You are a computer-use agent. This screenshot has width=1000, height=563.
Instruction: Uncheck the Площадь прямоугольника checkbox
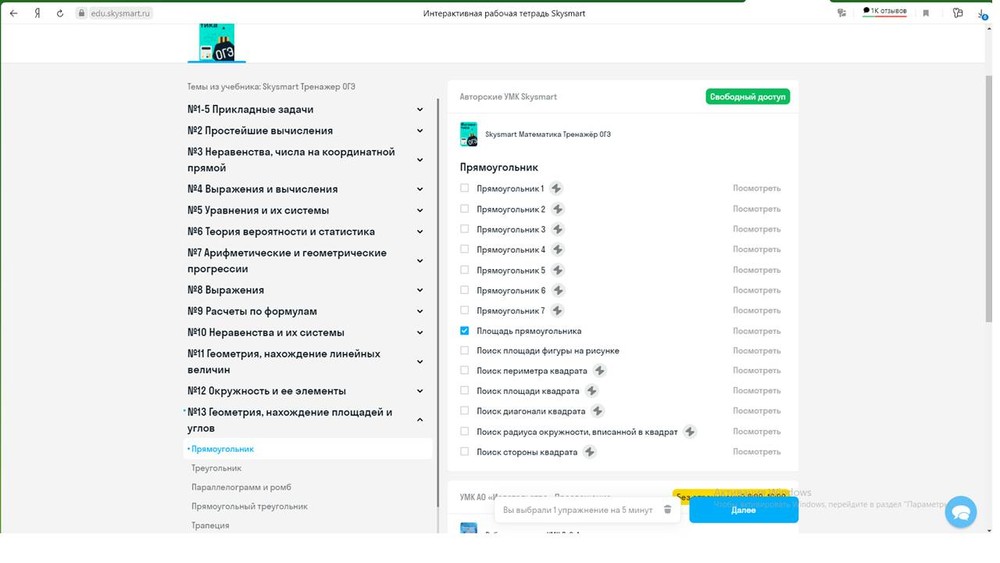[x=464, y=330]
